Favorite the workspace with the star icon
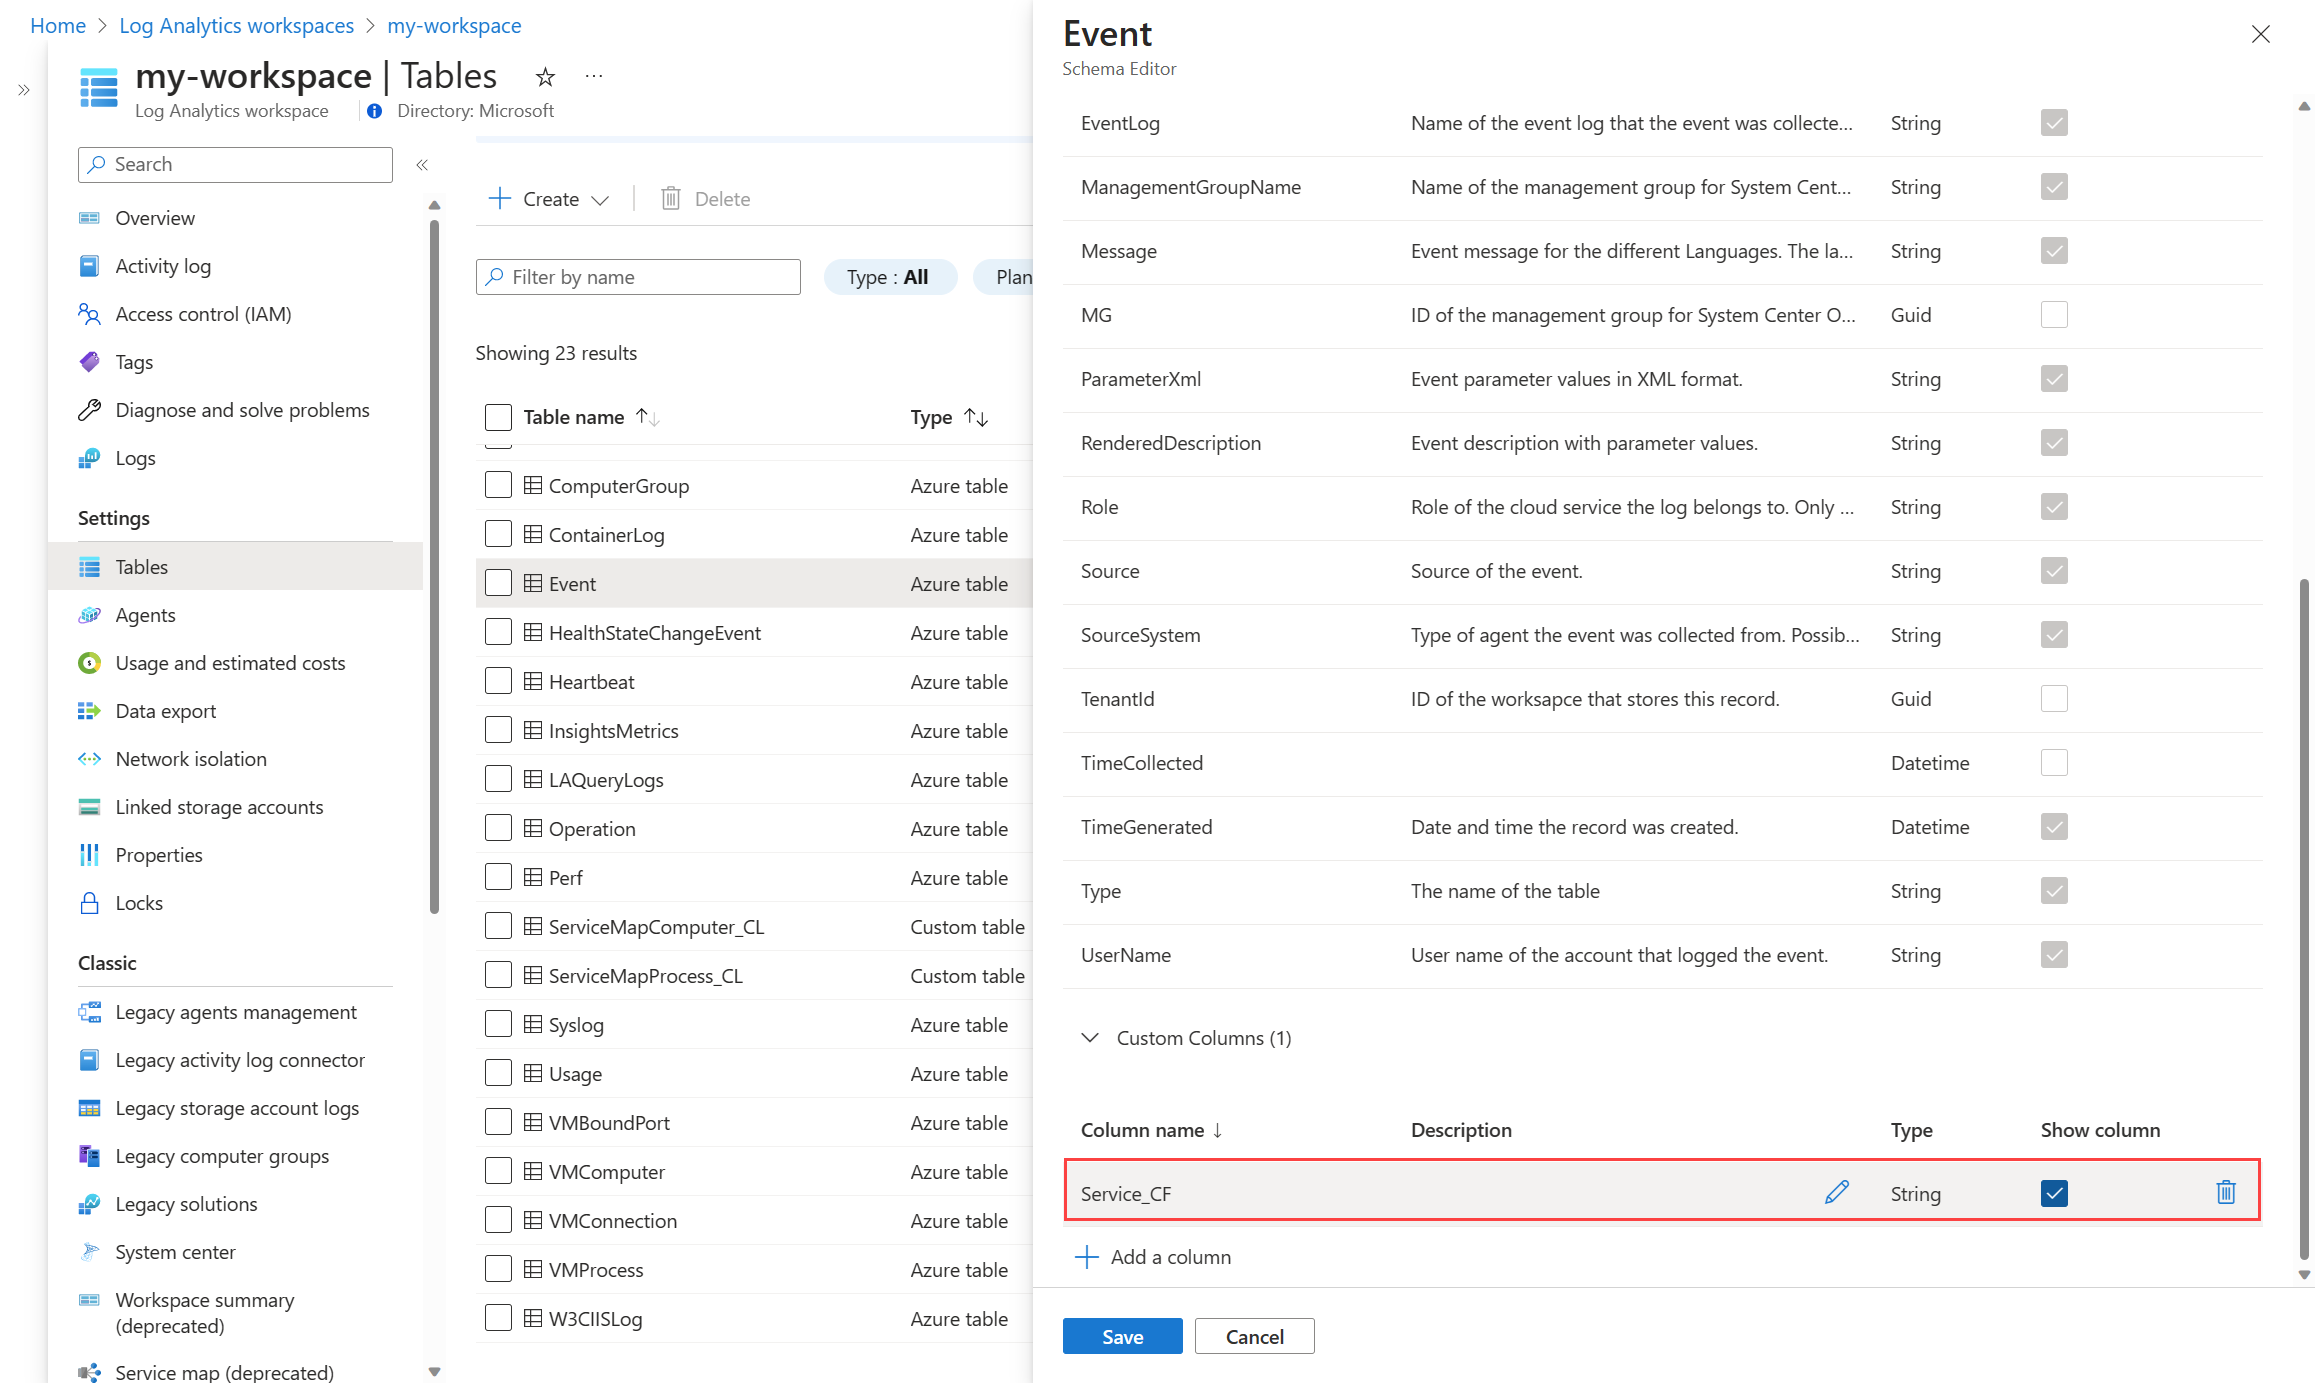Viewport: 2315px width, 1383px height. click(545, 77)
